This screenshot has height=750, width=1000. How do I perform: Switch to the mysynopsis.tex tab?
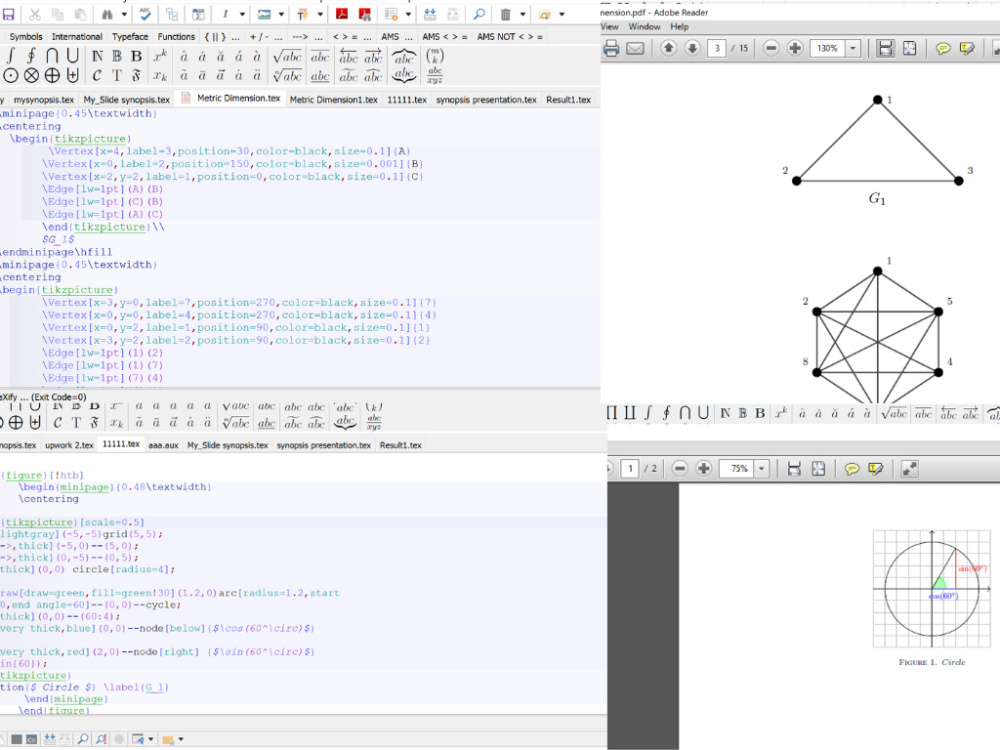44,99
